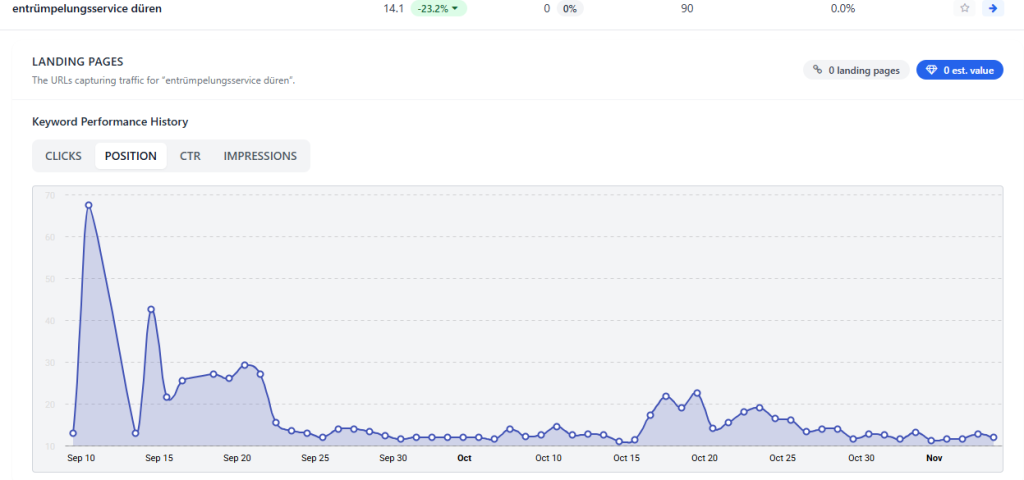Click the diamond icon in est. value badge
This screenshot has width=1024, height=480.
click(x=931, y=70)
